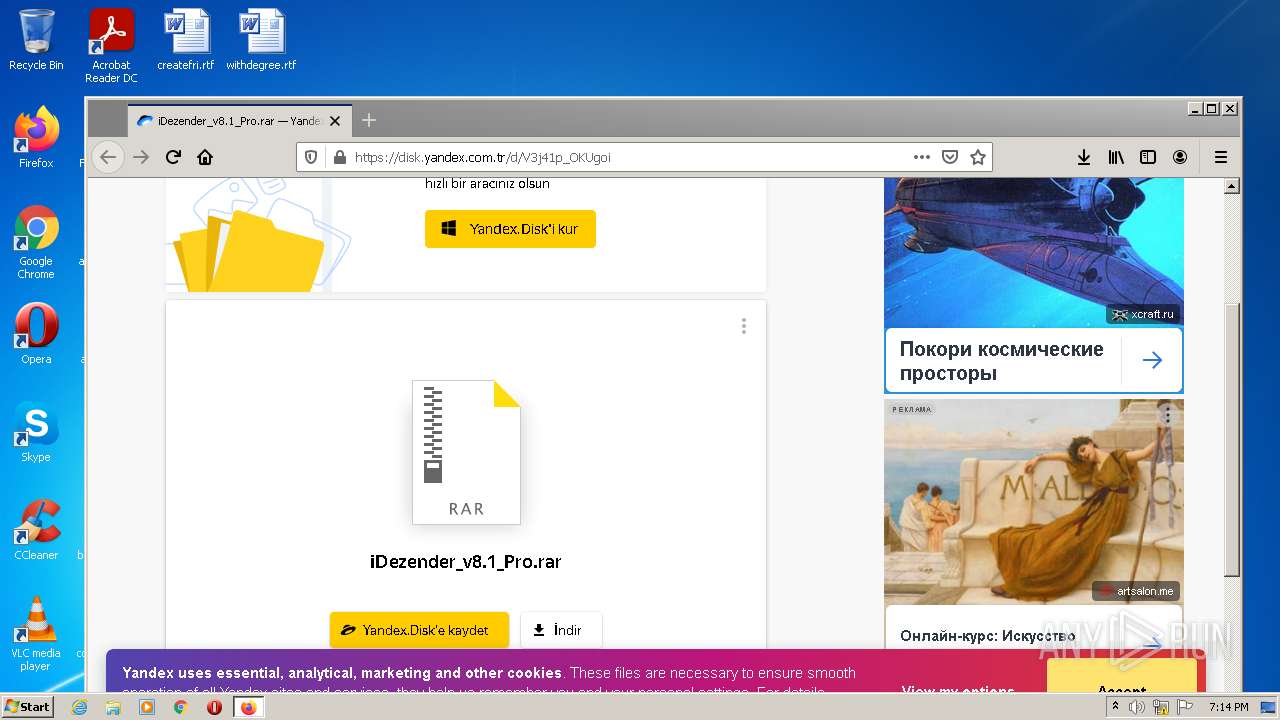Open Acrobat Reader DC desktop shortcut
The width and height of the screenshot is (1280, 720).
pyautogui.click(x=111, y=47)
